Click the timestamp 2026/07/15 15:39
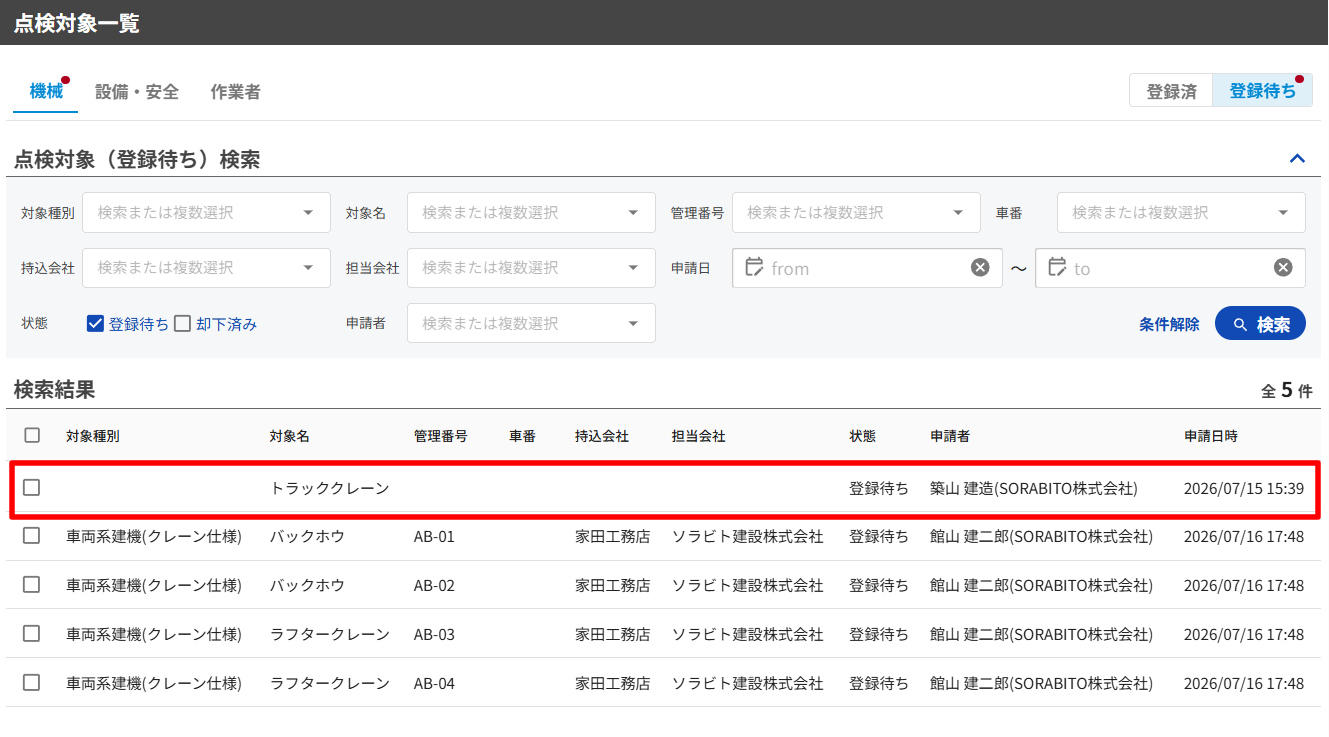Viewport: 1329px width, 737px height. click(x=1244, y=488)
